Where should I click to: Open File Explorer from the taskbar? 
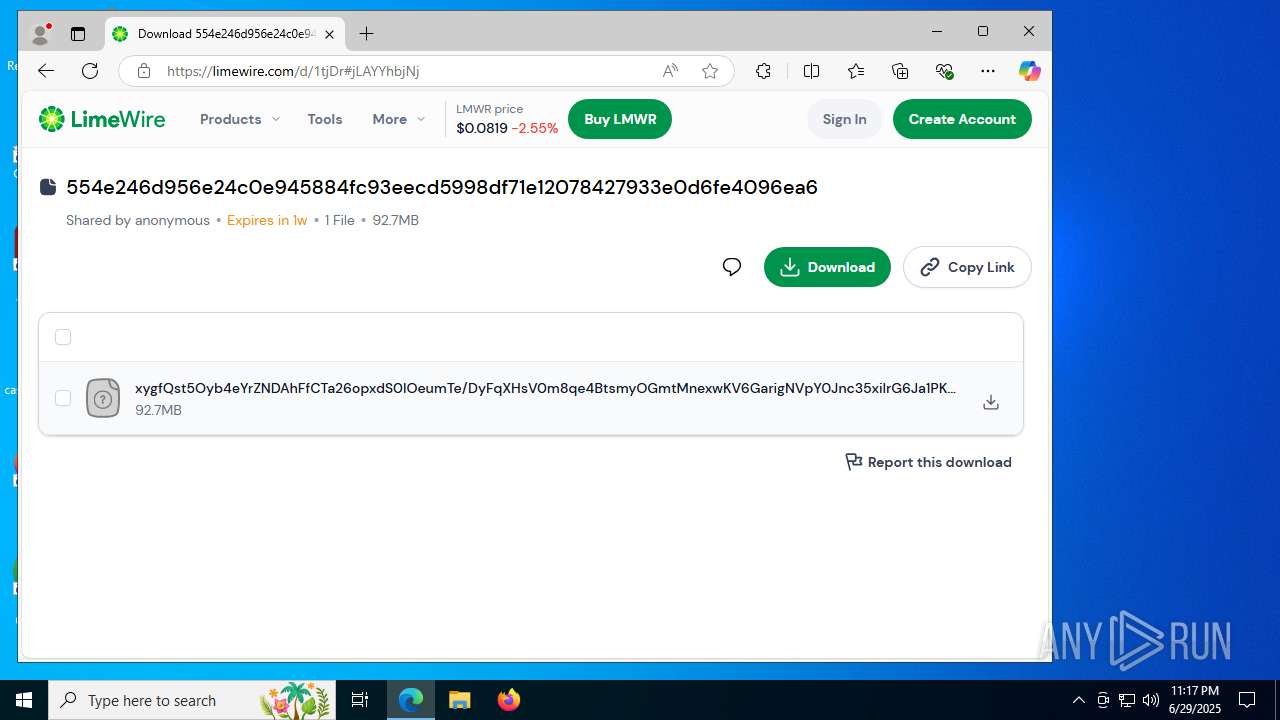[x=459, y=700]
